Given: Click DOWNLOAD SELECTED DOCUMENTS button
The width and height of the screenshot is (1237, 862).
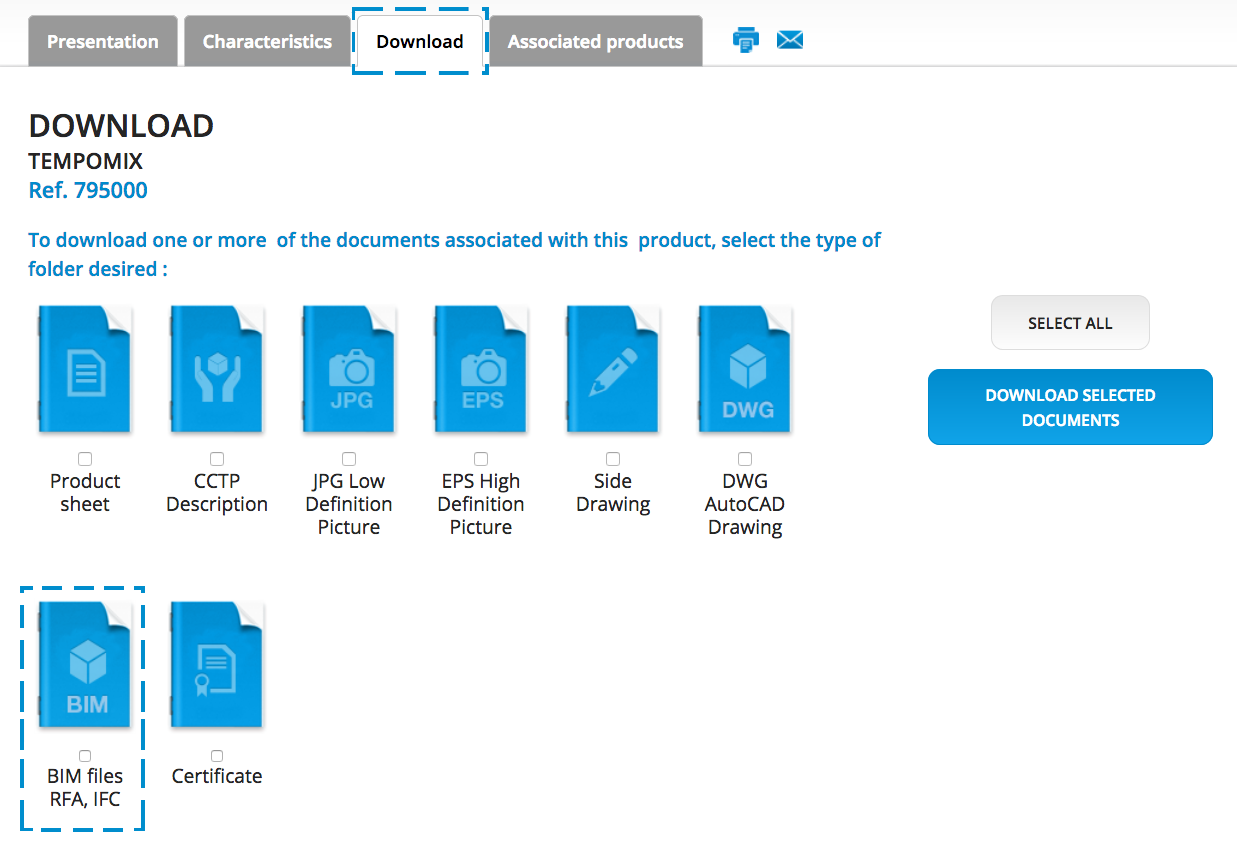Looking at the screenshot, I should tap(1070, 407).
